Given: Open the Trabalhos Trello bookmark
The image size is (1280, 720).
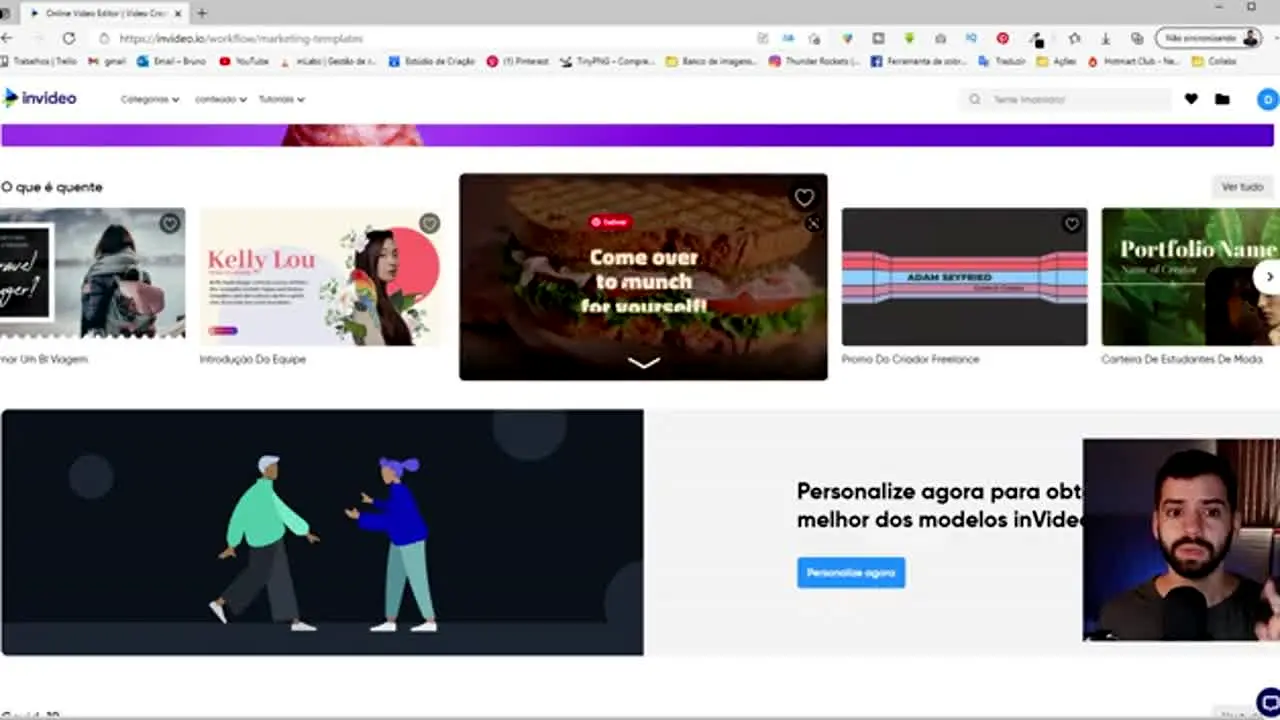Looking at the screenshot, I should (x=39, y=61).
